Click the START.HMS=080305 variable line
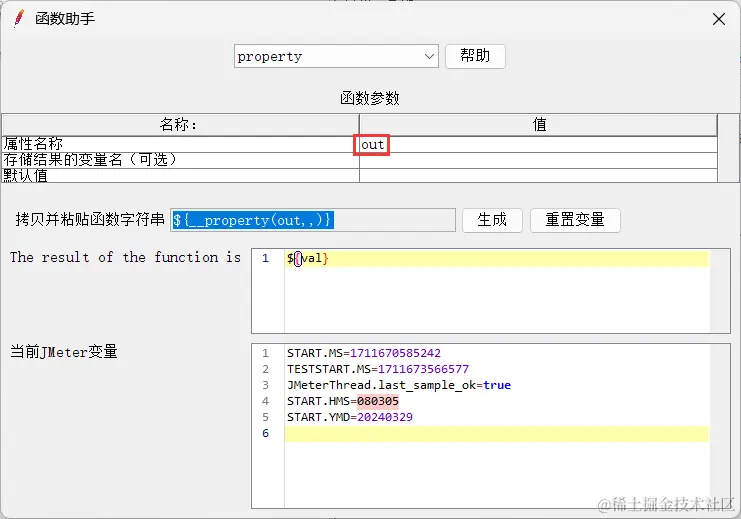The width and height of the screenshot is (741, 519). [343, 401]
